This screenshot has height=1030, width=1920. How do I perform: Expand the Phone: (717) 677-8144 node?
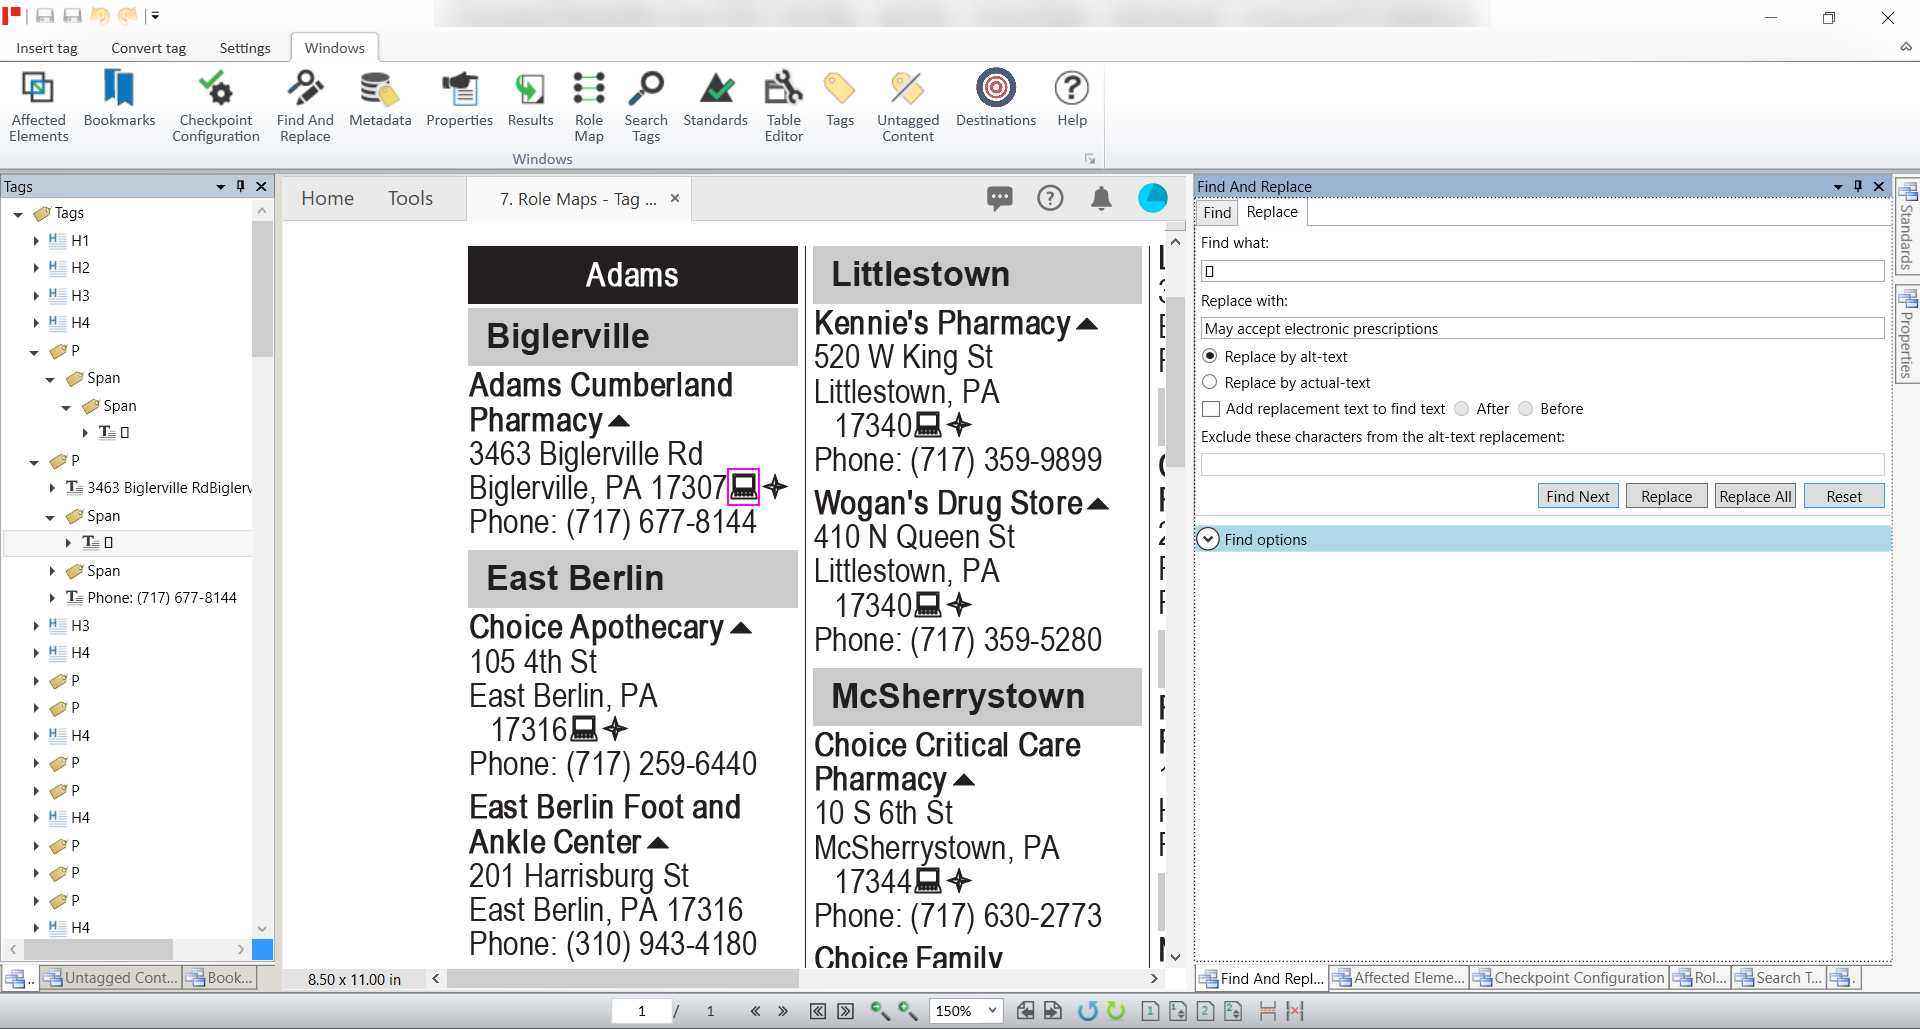[x=52, y=598]
